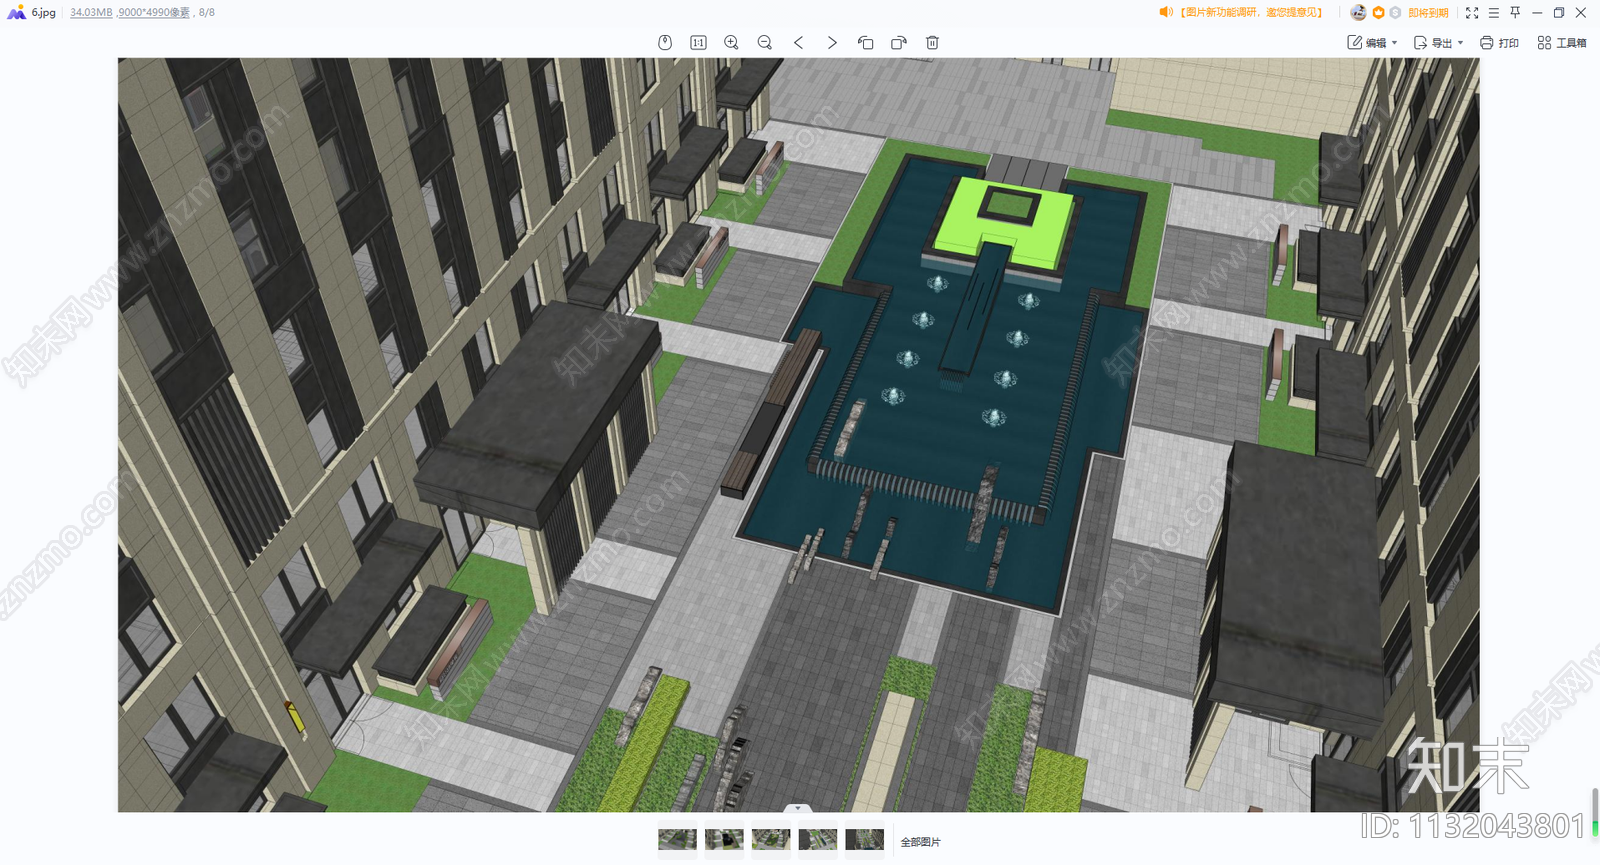Open the 工具箱 toolbox
Viewport: 1600px width, 865px height.
click(x=1562, y=42)
